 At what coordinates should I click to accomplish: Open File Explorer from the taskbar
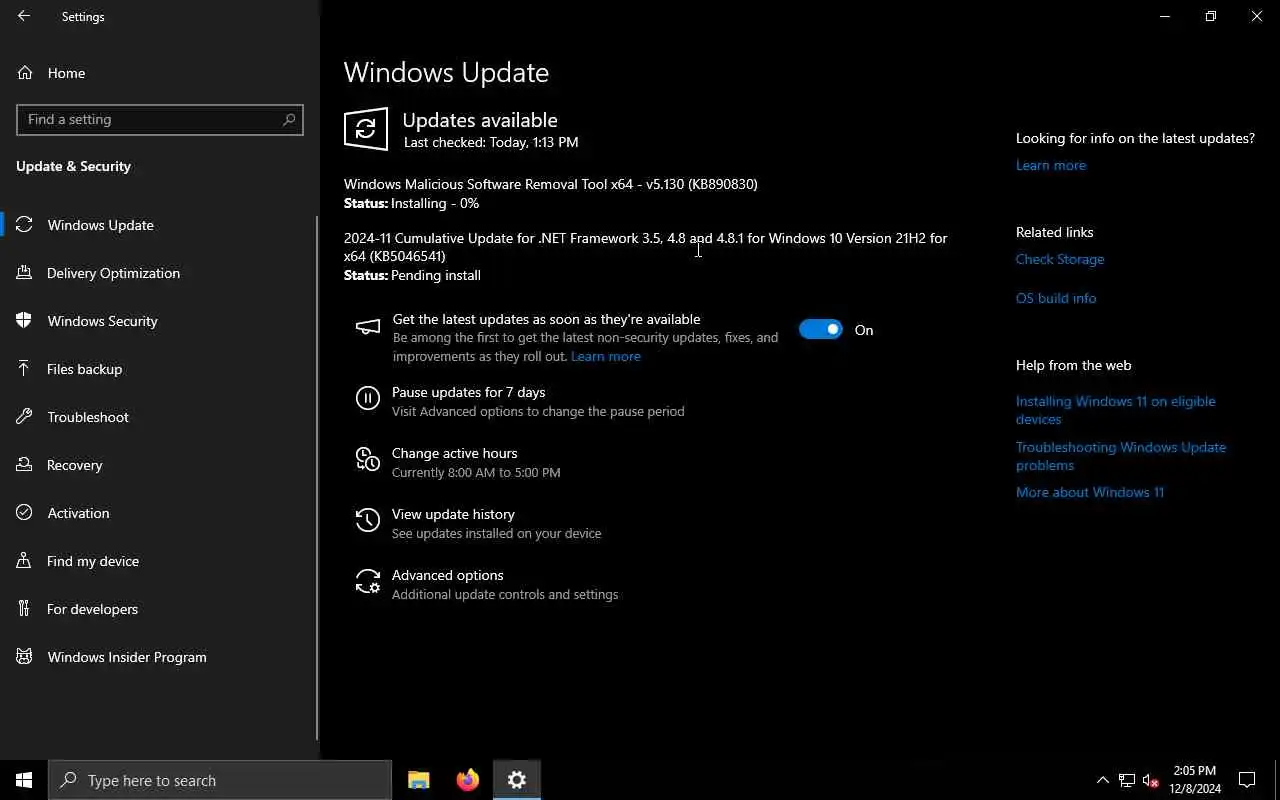click(x=419, y=780)
